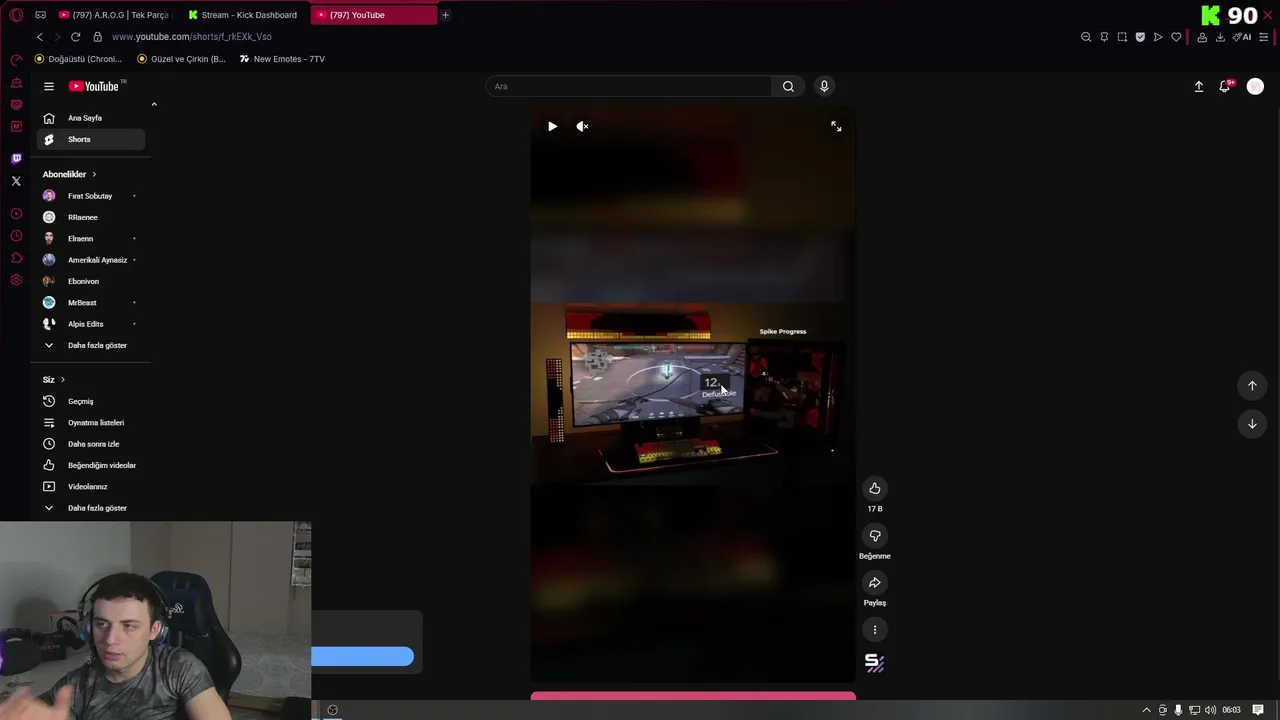Viewport: 1280px width, 720px height.
Task: Go to previous Short with up arrow
Action: pyautogui.click(x=1252, y=386)
